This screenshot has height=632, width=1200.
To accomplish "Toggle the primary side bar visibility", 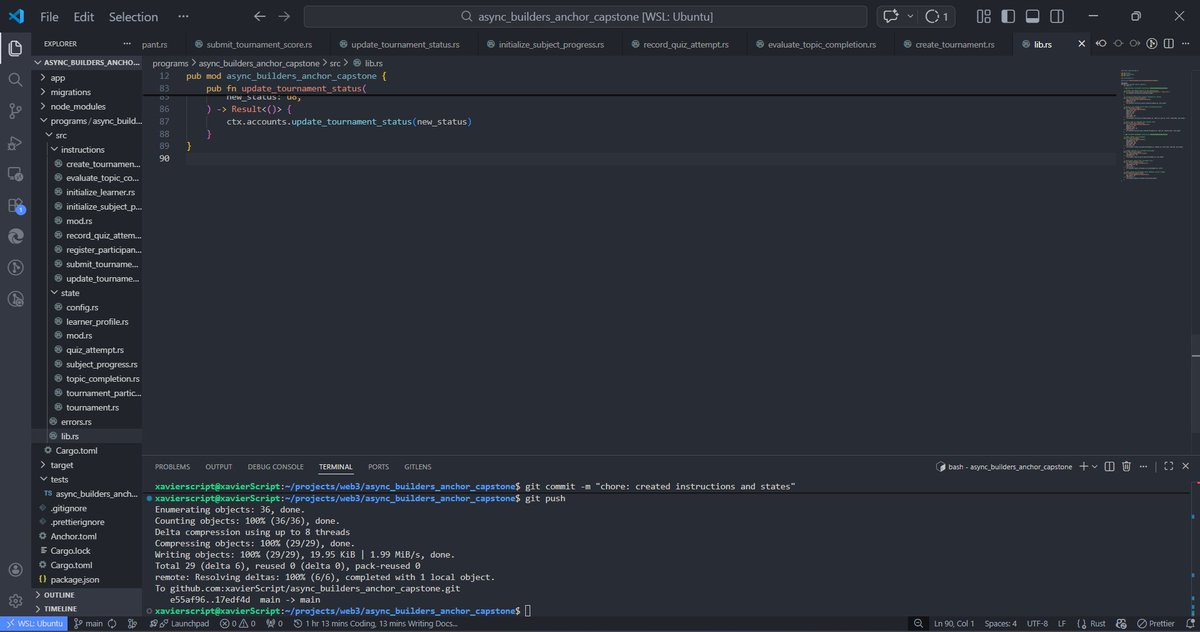I will (x=1010, y=17).
